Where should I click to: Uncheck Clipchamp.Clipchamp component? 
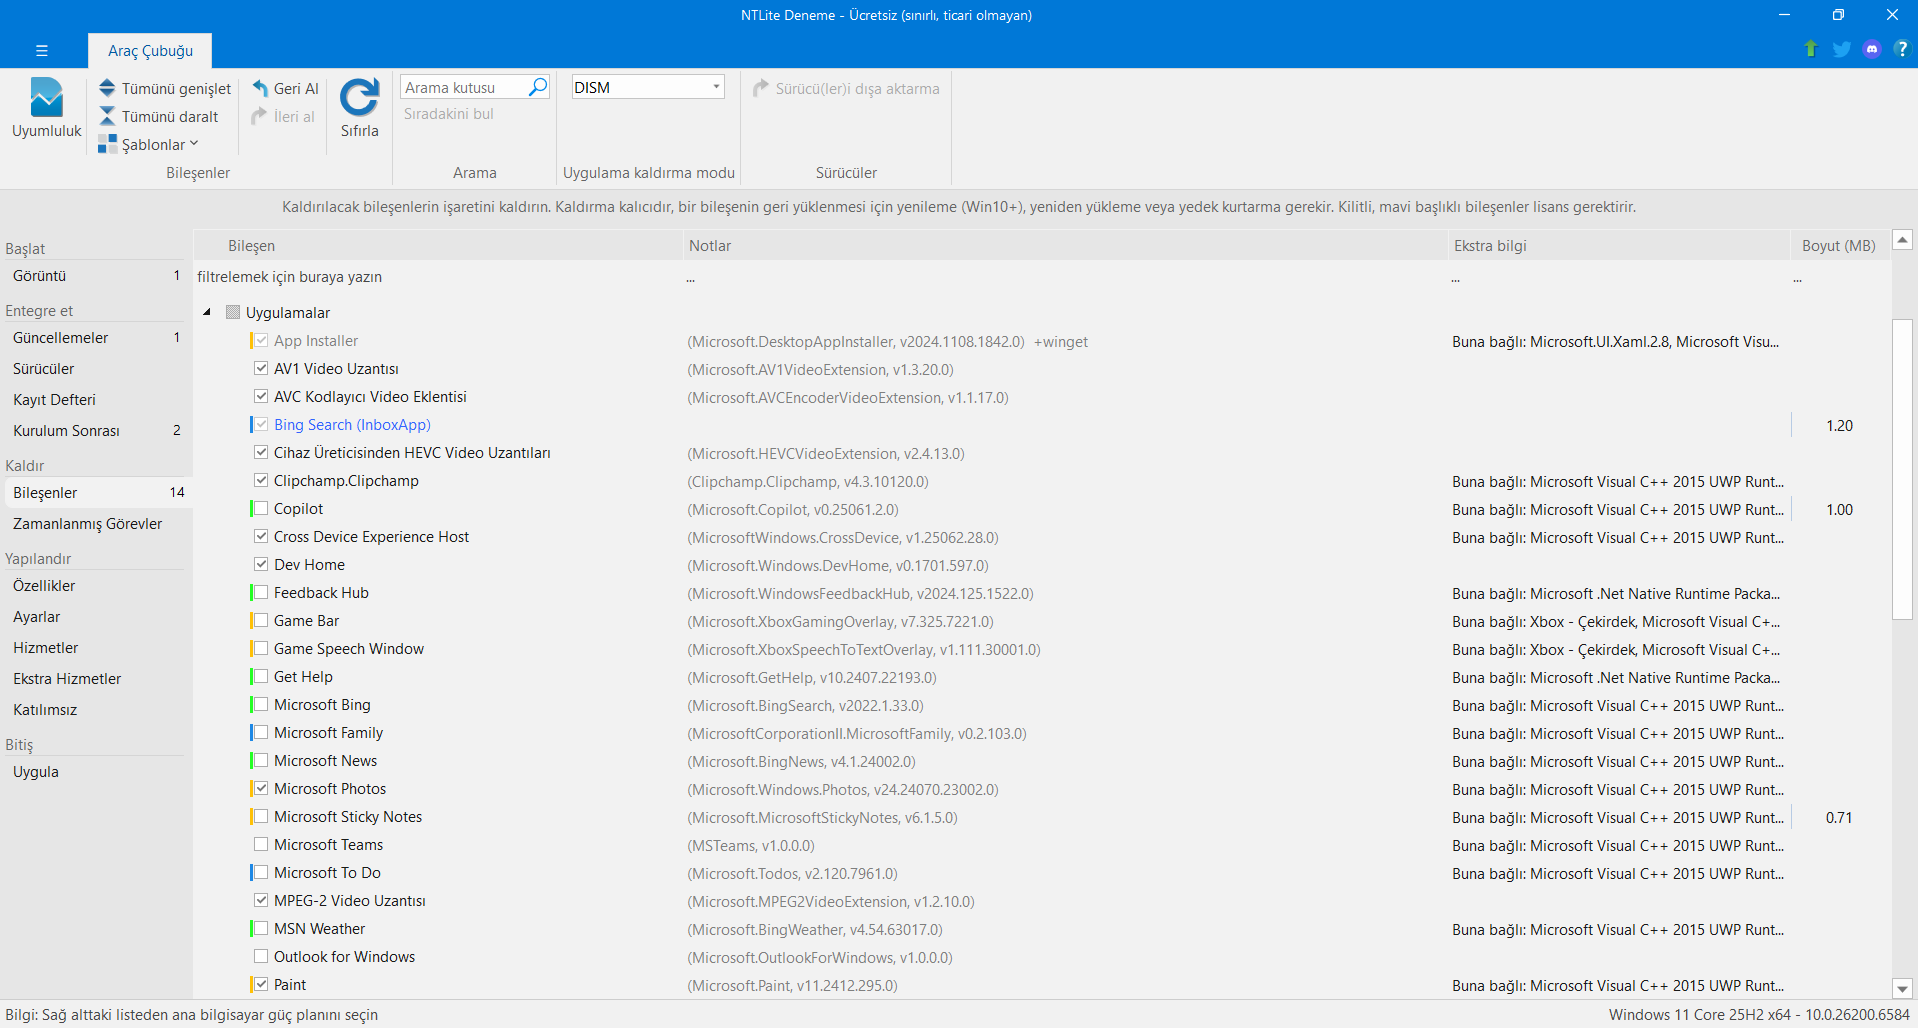tap(261, 480)
